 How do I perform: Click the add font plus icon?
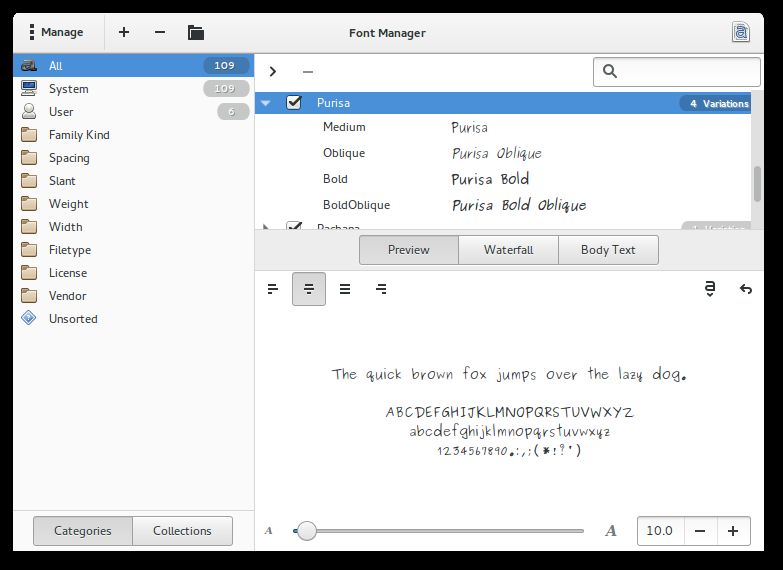[x=124, y=32]
